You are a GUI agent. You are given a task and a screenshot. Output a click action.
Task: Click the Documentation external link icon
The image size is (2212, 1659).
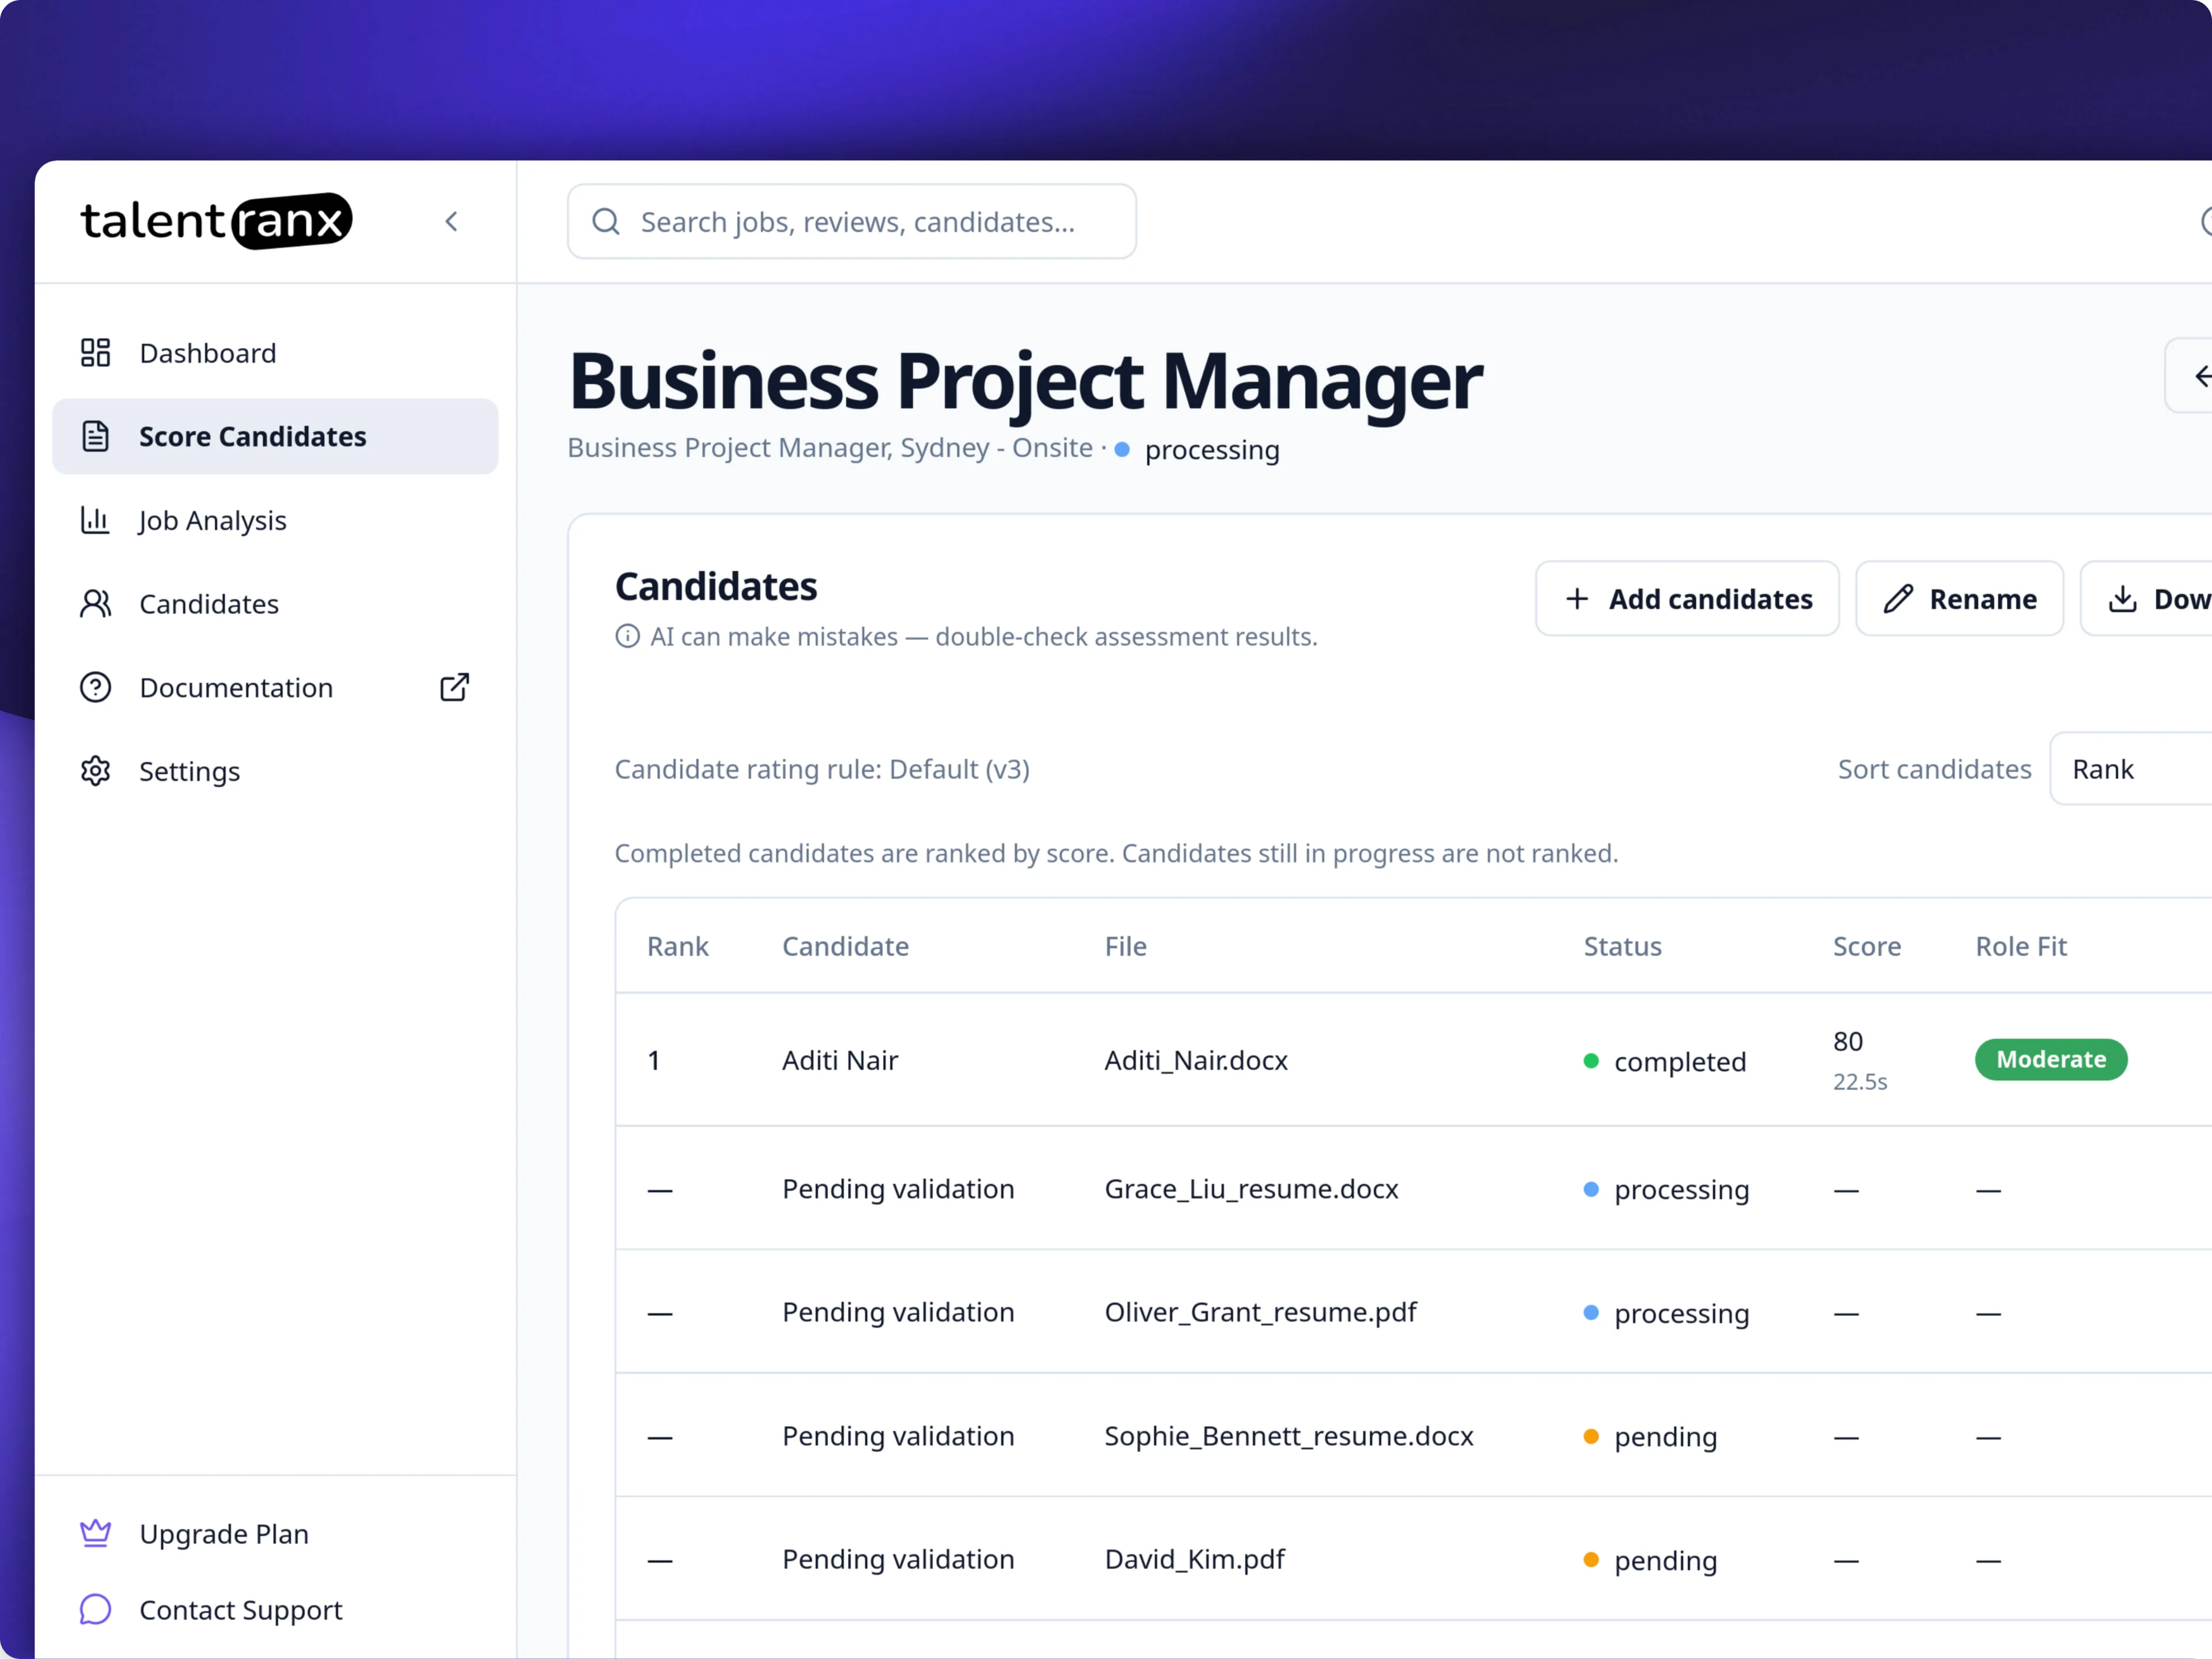click(x=455, y=688)
